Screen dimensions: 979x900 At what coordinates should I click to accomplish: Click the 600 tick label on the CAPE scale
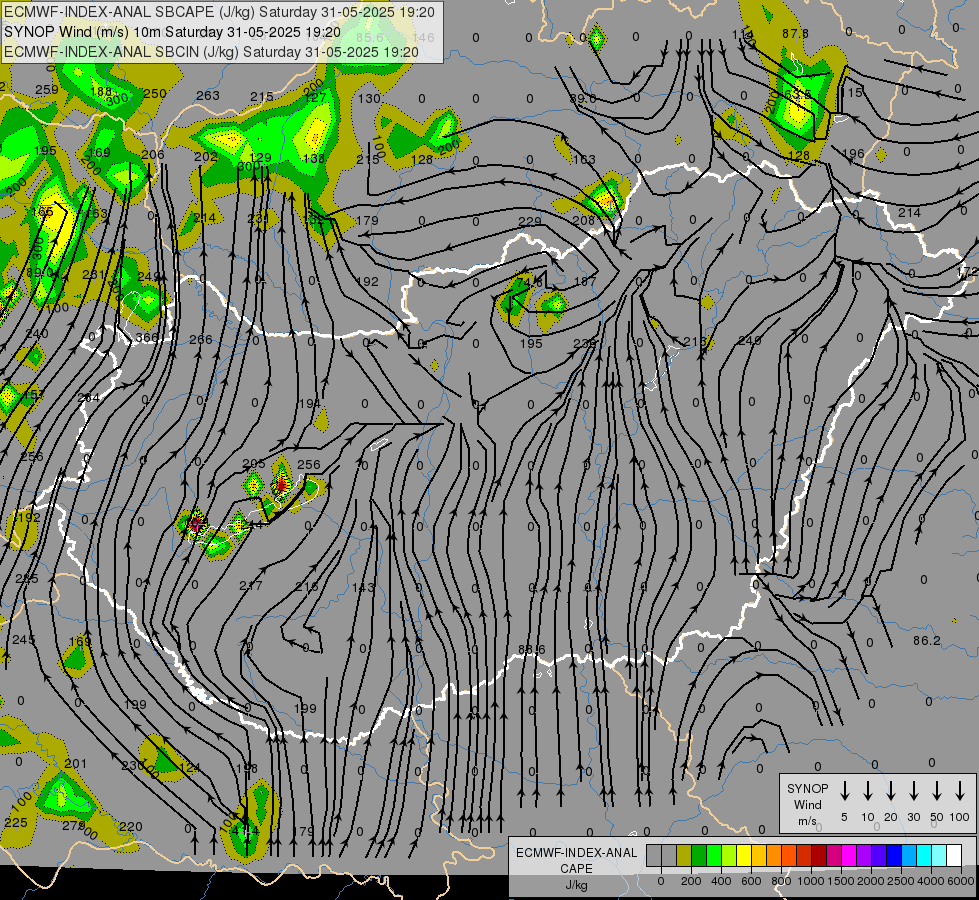pos(751,881)
